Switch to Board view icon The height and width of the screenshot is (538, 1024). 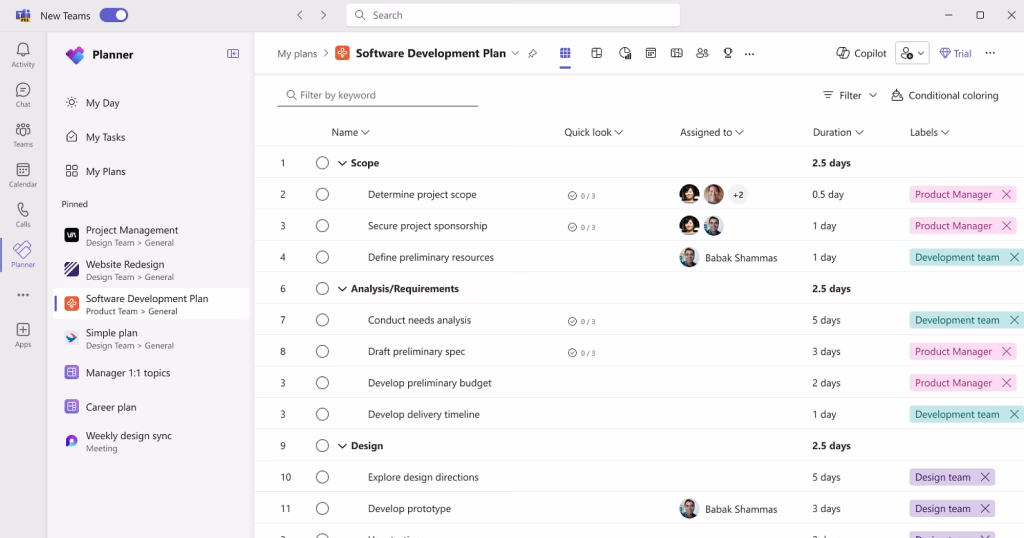click(596, 54)
